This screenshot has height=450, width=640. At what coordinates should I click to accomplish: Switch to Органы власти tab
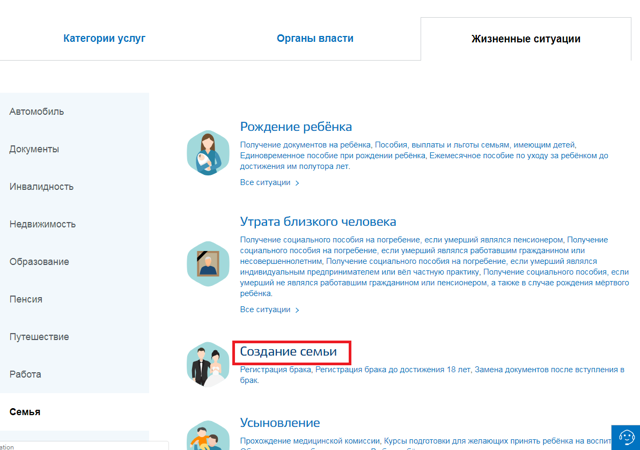[x=315, y=38]
